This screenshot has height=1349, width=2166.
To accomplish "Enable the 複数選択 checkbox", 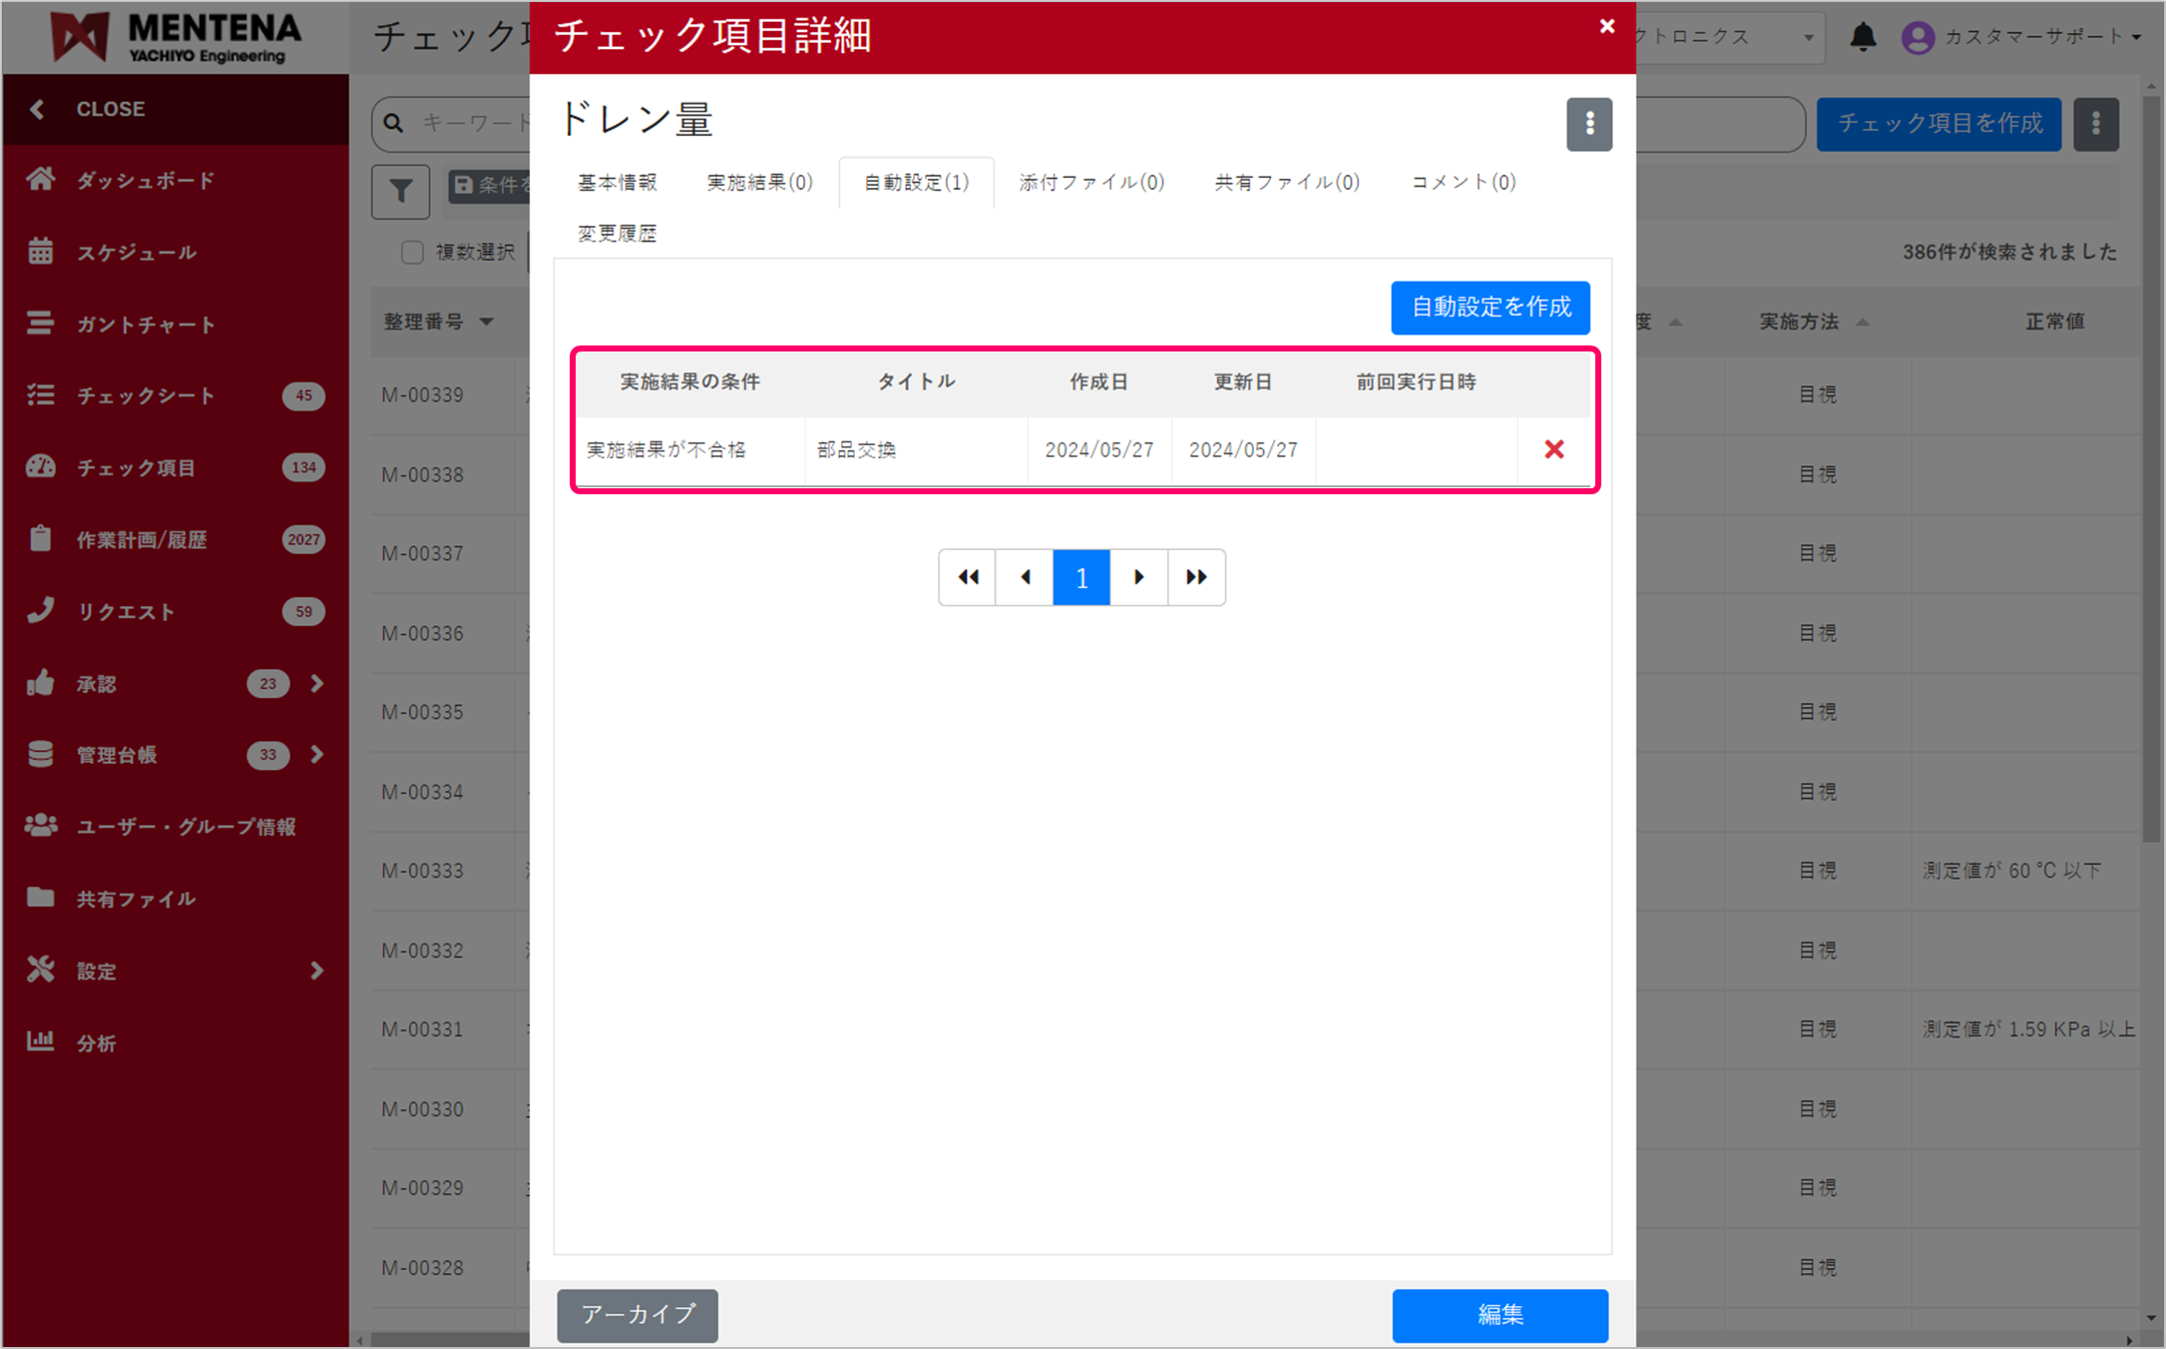I will coord(412,252).
